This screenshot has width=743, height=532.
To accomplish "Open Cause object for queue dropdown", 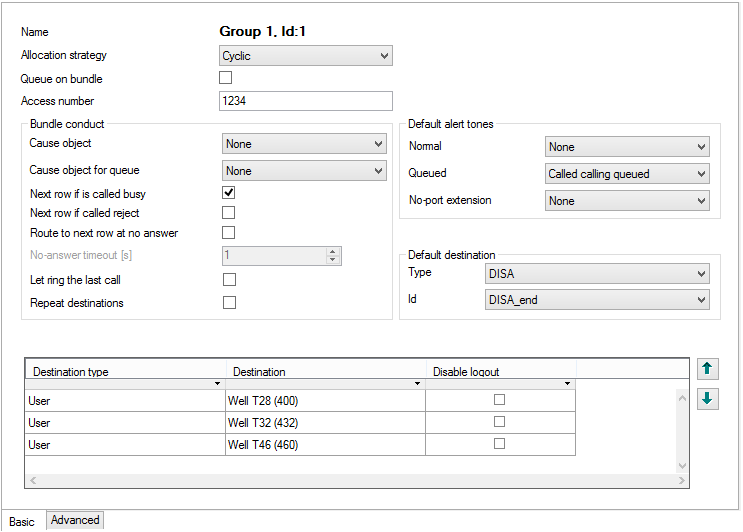I will [x=304, y=171].
